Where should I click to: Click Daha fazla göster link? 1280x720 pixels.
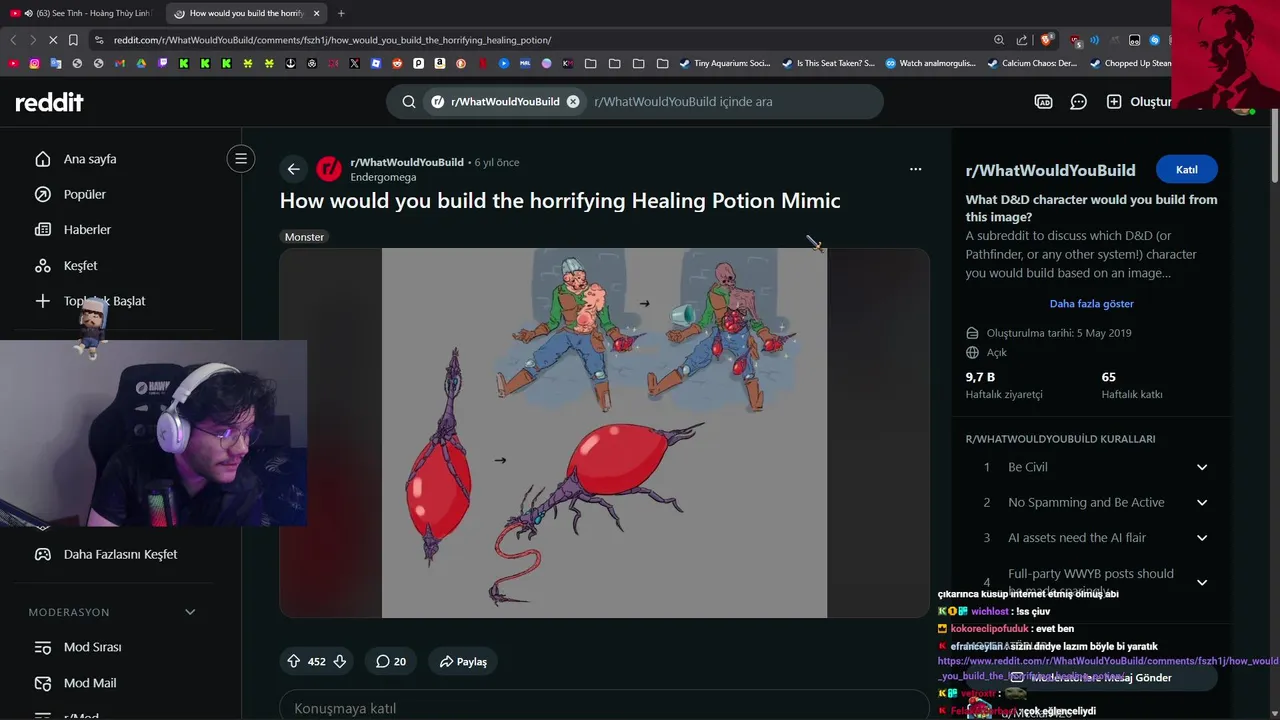point(1091,303)
